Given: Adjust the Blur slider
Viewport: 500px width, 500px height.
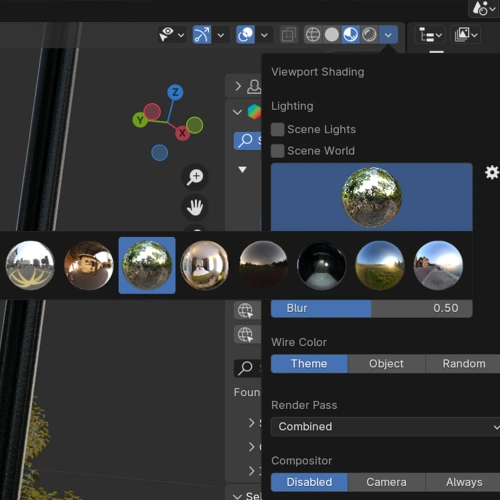Looking at the screenshot, I should click(x=372, y=308).
